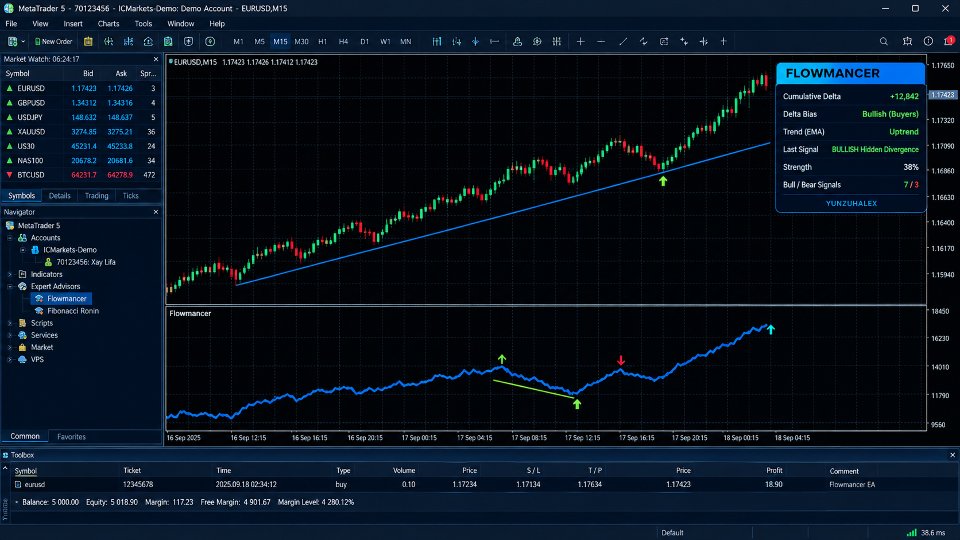
Task: Click the grid toolbar icon left of zoom in
Action: click(557, 42)
